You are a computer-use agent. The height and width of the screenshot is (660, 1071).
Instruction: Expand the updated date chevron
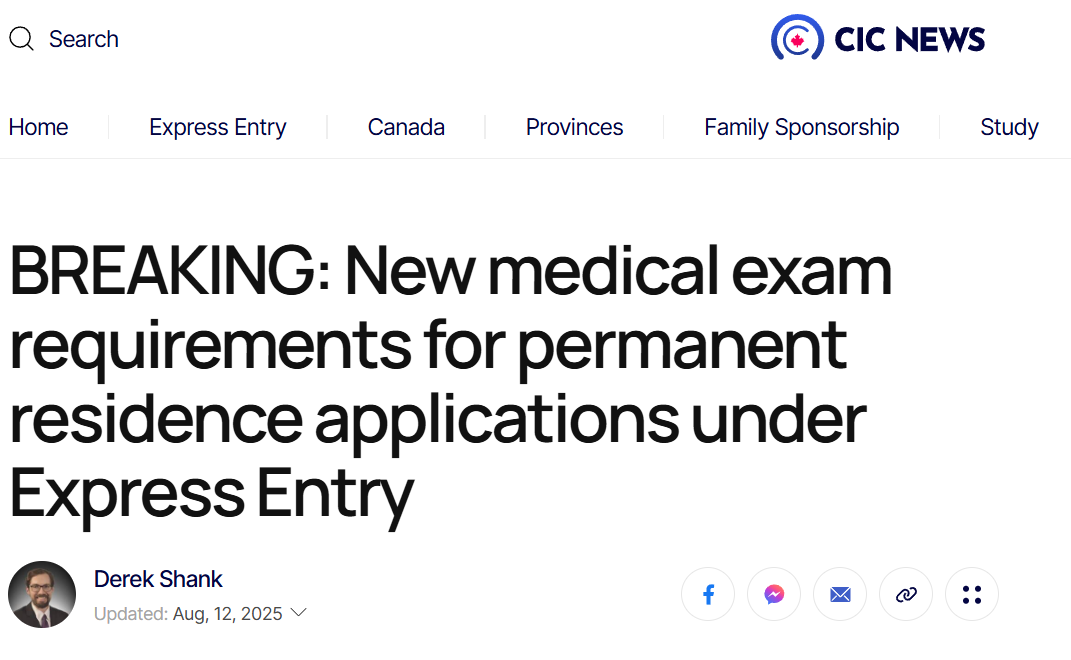tap(298, 612)
